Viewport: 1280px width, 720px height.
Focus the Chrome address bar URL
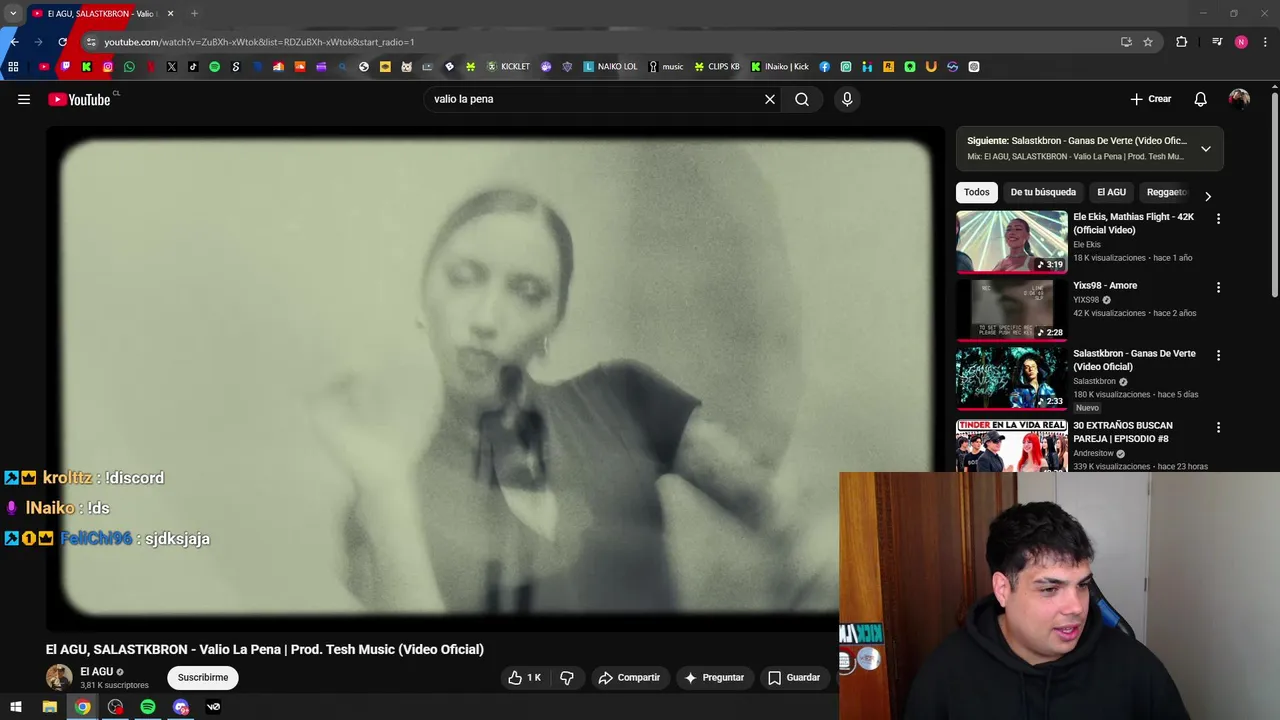point(259,42)
